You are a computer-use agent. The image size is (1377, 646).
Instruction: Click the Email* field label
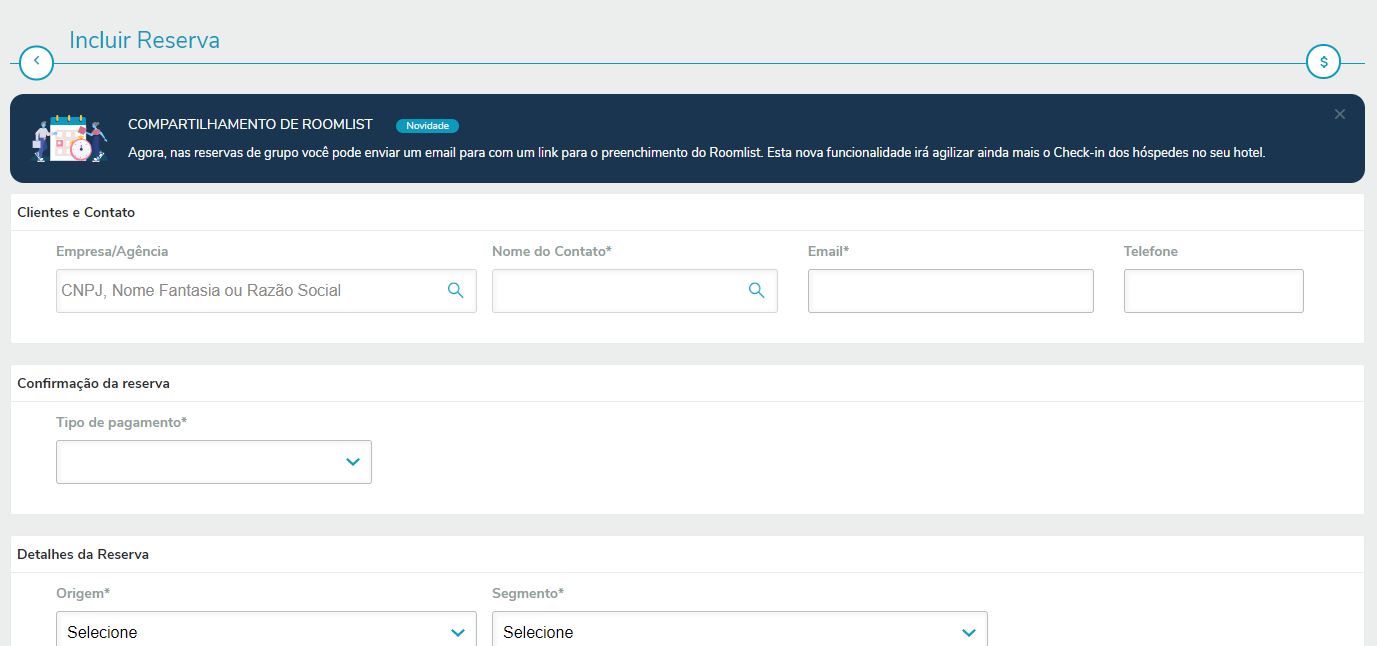828,251
